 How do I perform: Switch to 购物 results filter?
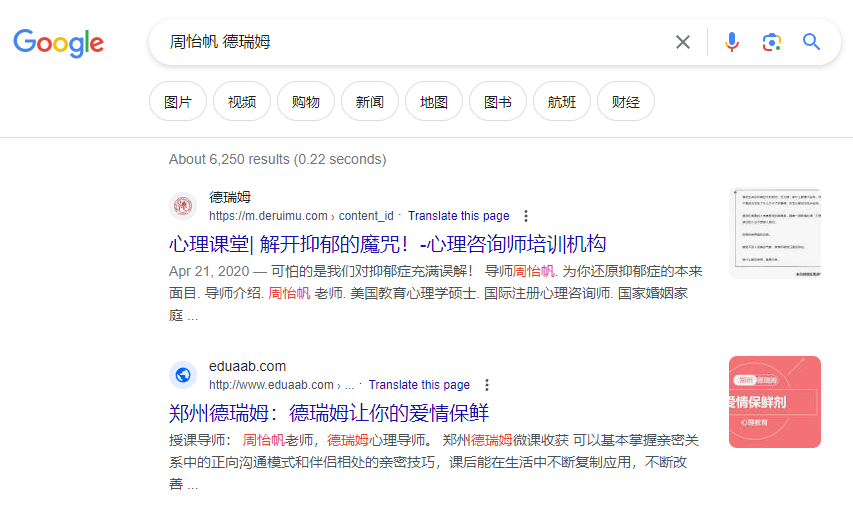(306, 101)
